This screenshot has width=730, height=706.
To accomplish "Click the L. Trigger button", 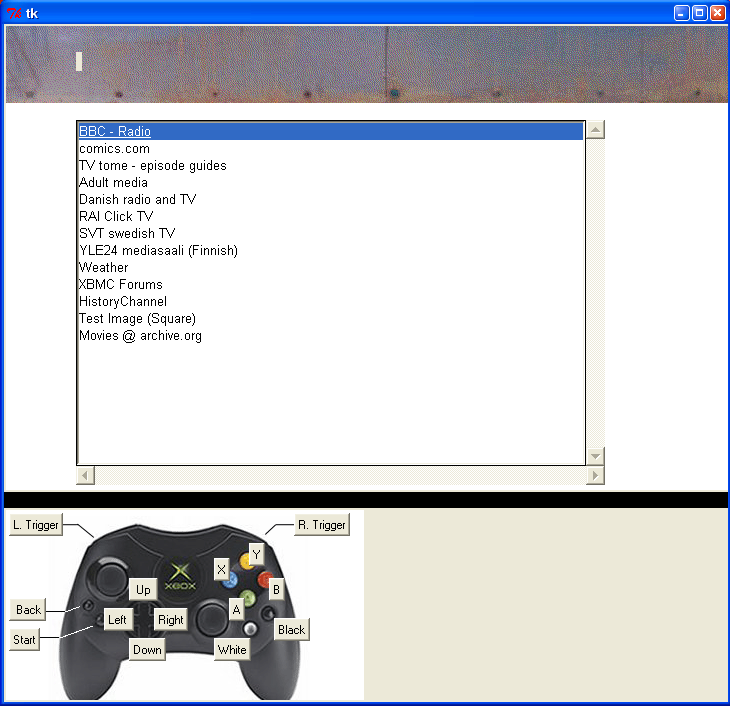I will [x=36, y=525].
